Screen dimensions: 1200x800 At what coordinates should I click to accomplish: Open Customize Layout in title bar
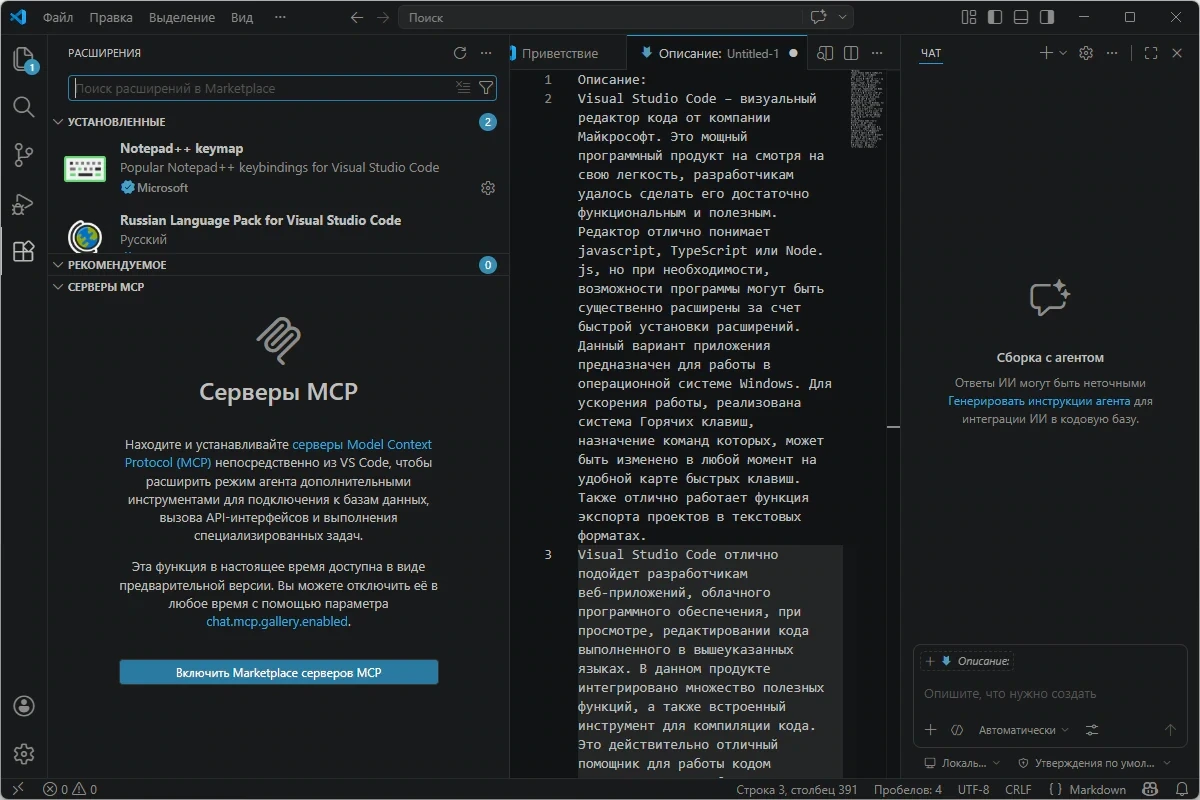(x=968, y=17)
